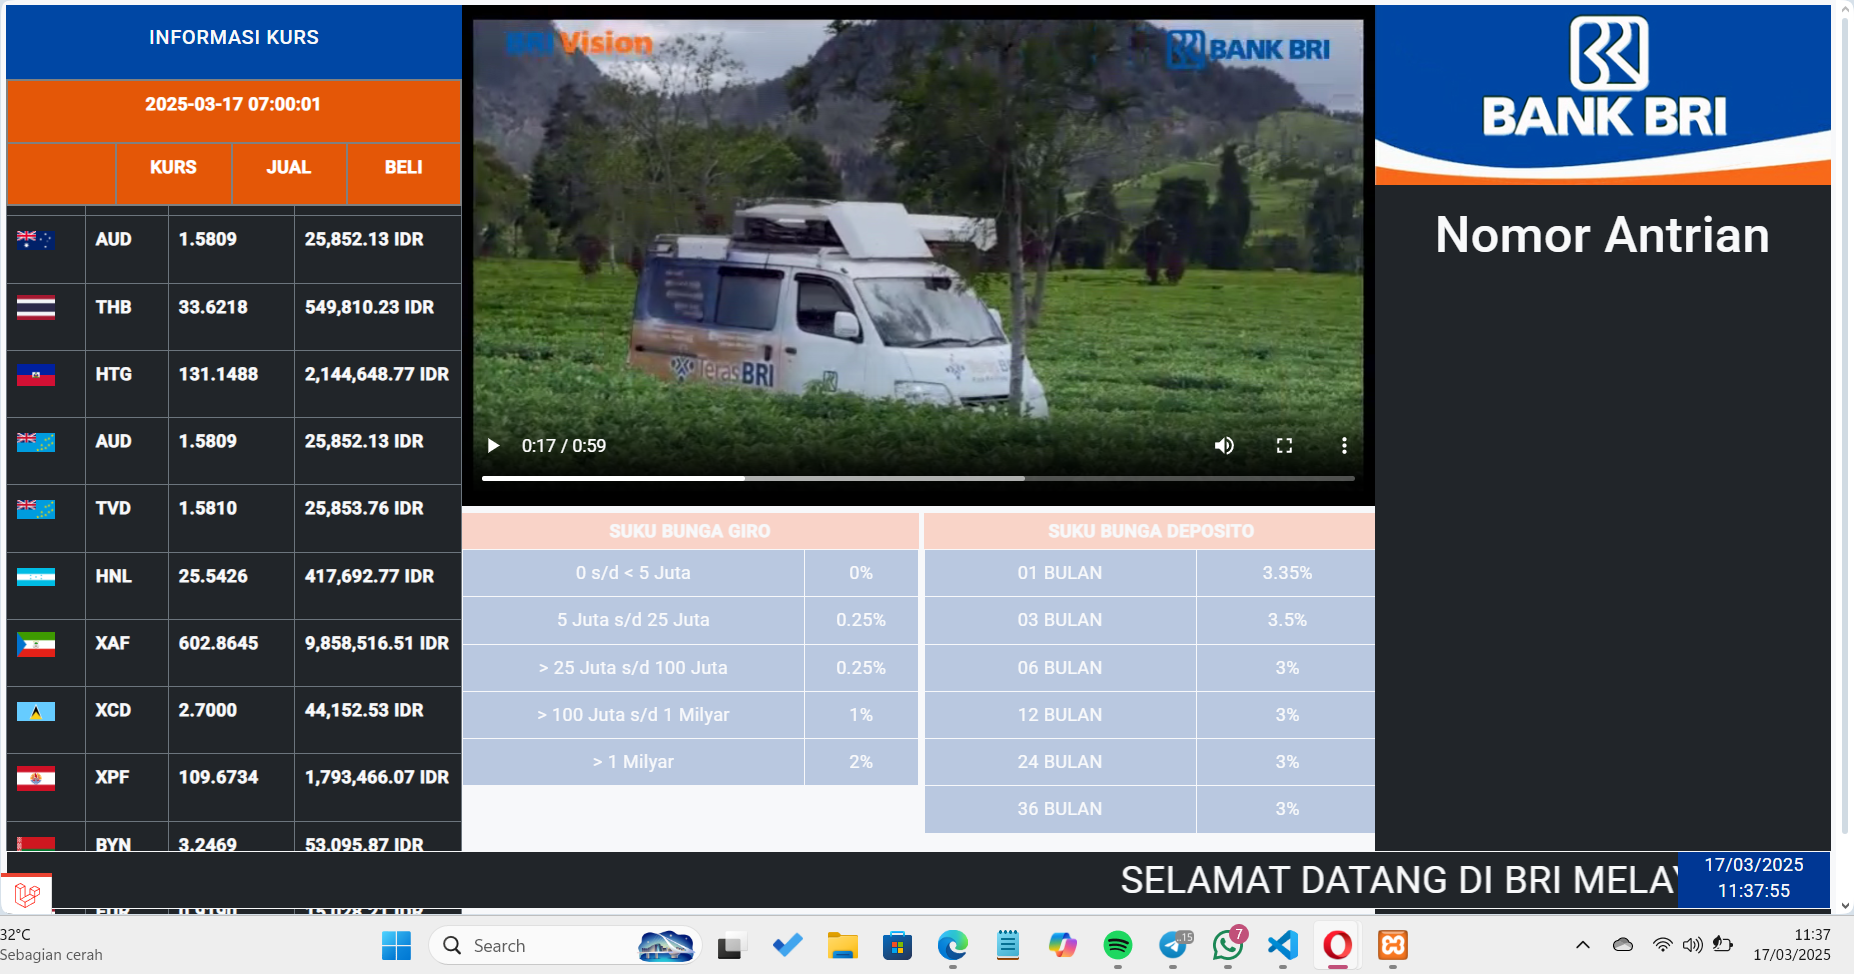Click the '> 1 Milyar' giro row

pyautogui.click(x=690, y=762)
